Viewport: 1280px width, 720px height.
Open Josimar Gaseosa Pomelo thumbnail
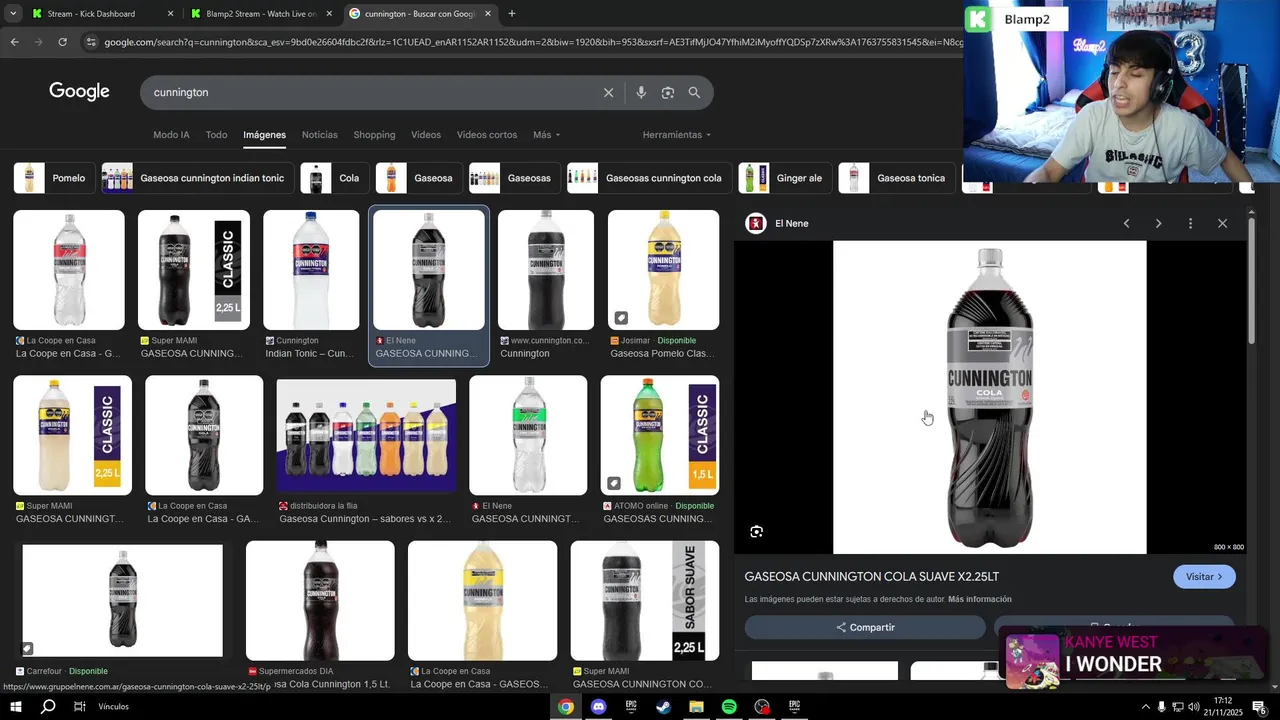click(664, 270)
